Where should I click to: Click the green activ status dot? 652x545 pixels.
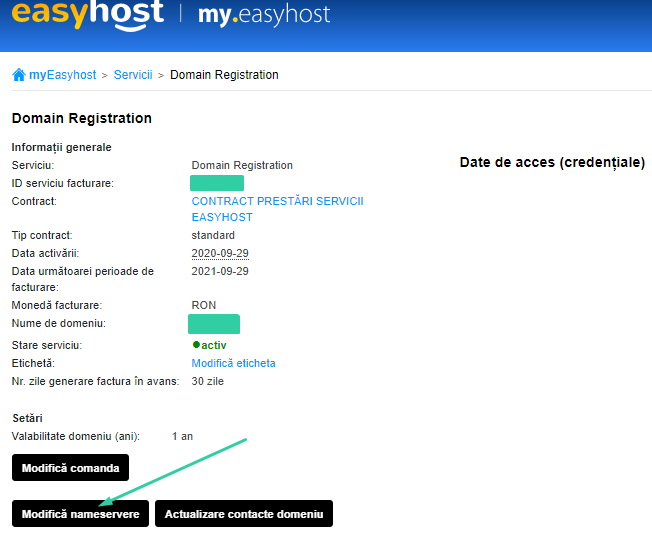[x=196, y=345]
